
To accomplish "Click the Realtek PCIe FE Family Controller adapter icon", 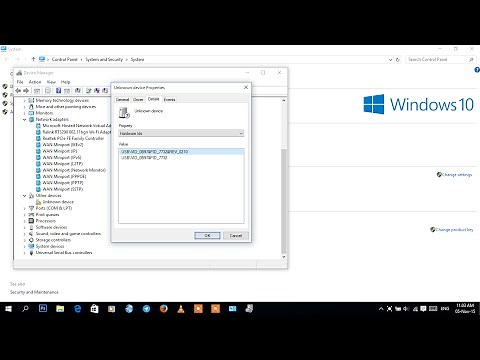I will [x=38, y=138].
